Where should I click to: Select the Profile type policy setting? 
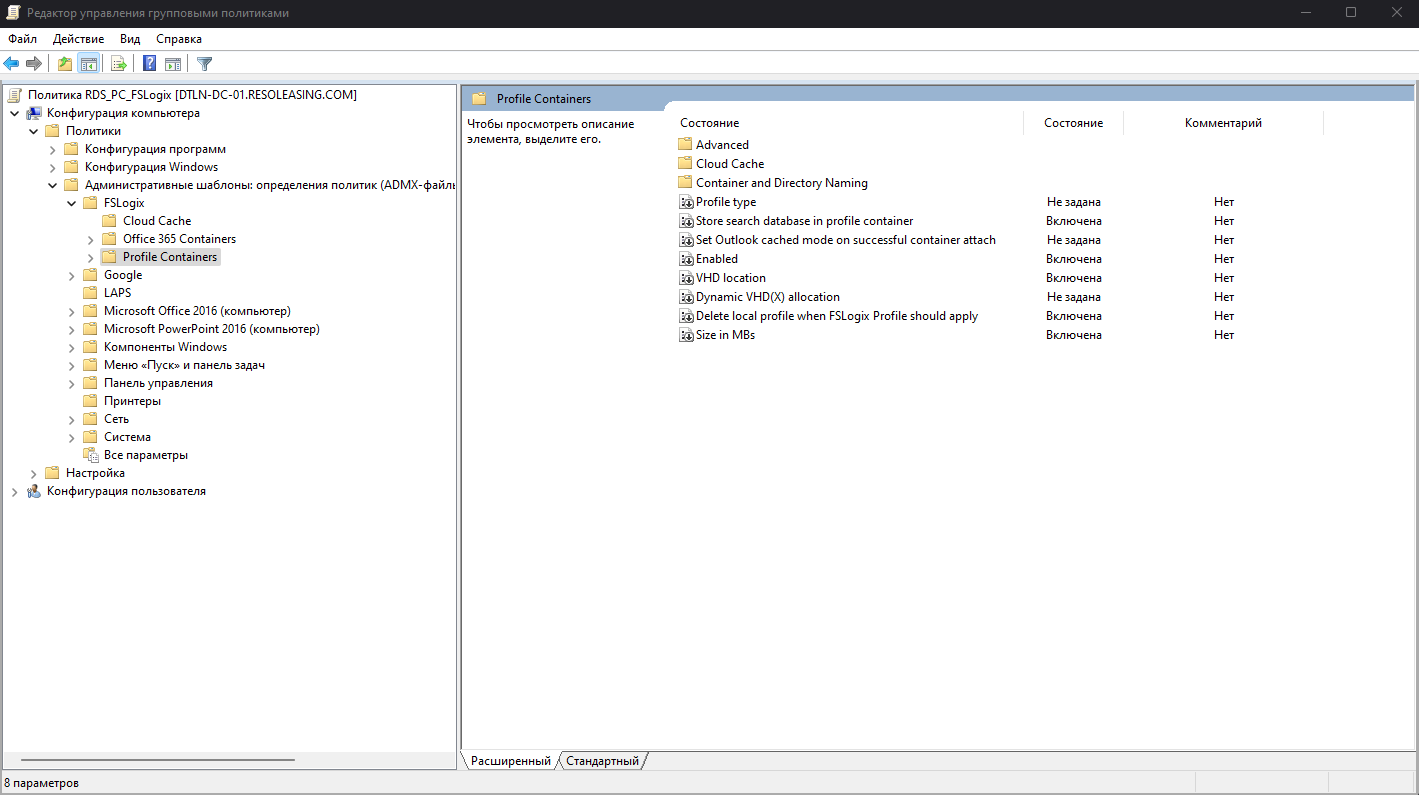coord(726,201)
